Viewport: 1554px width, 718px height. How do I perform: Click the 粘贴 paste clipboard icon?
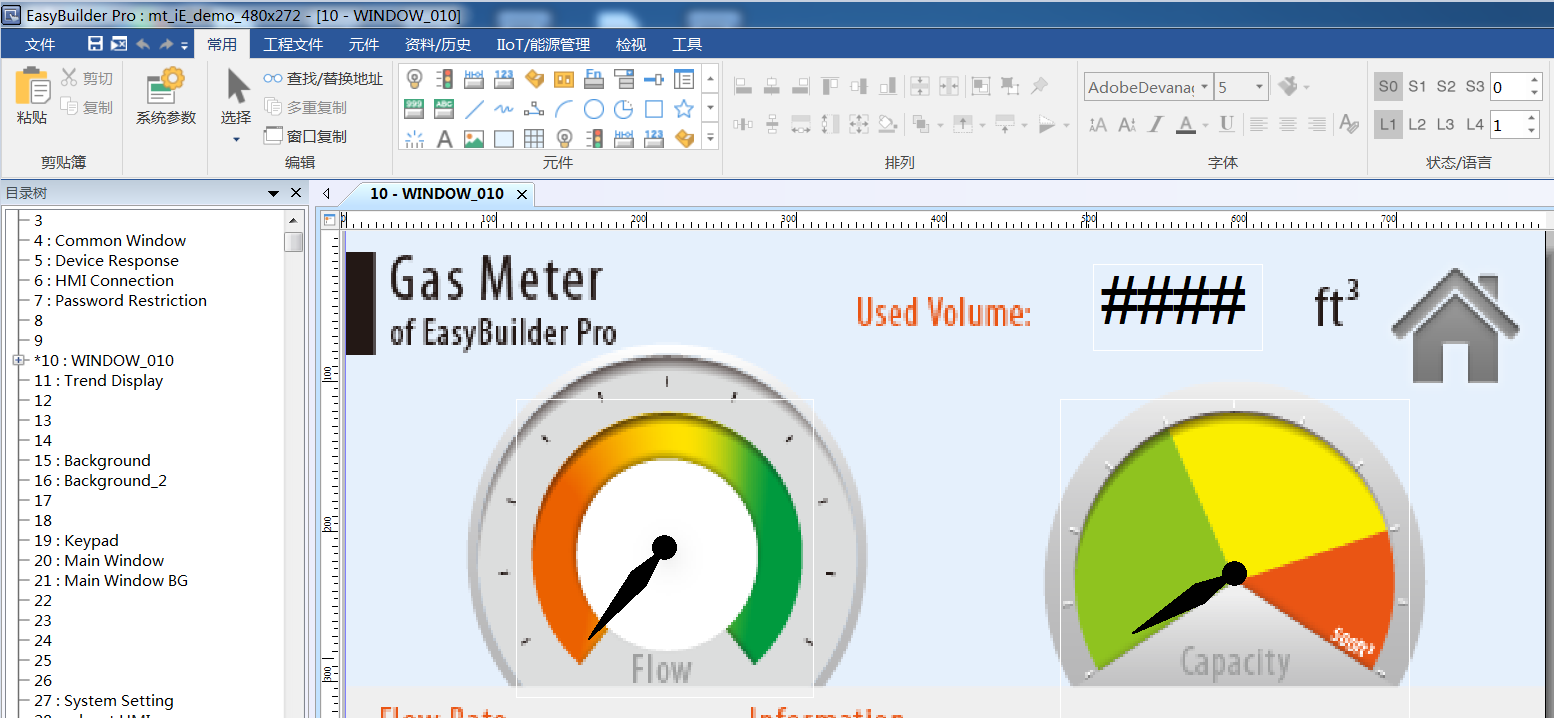(x=32, y=96)
